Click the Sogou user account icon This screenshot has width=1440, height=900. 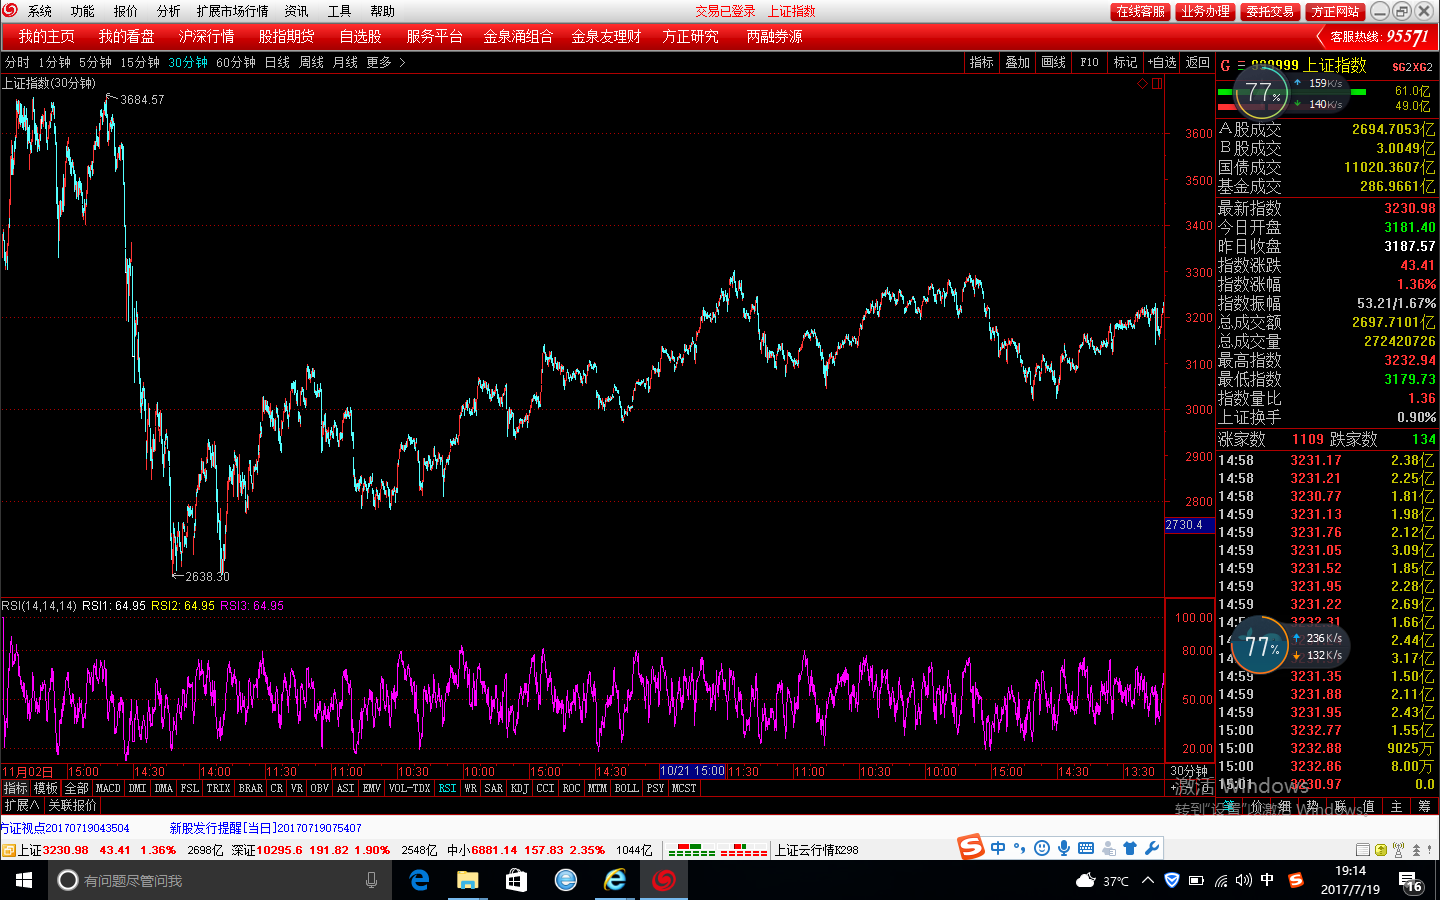[1108, 848]
